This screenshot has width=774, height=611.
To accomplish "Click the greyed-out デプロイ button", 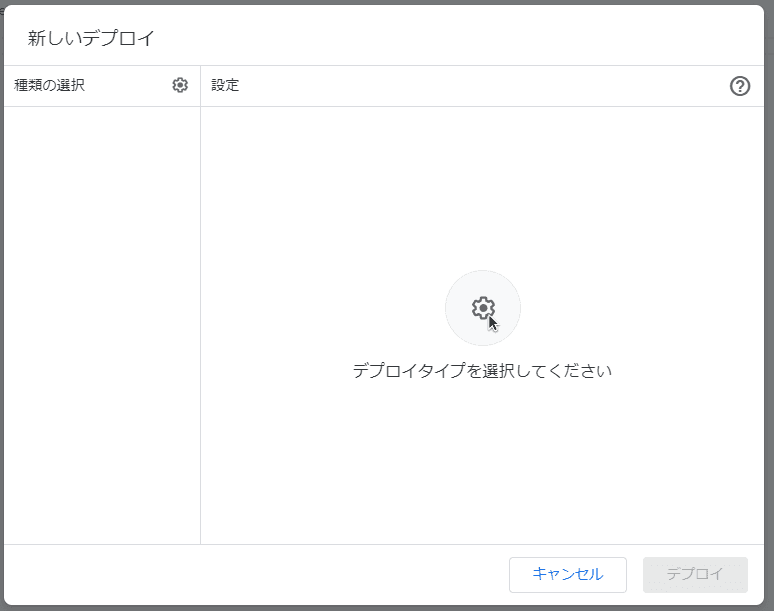I will (x=695, y=575).
